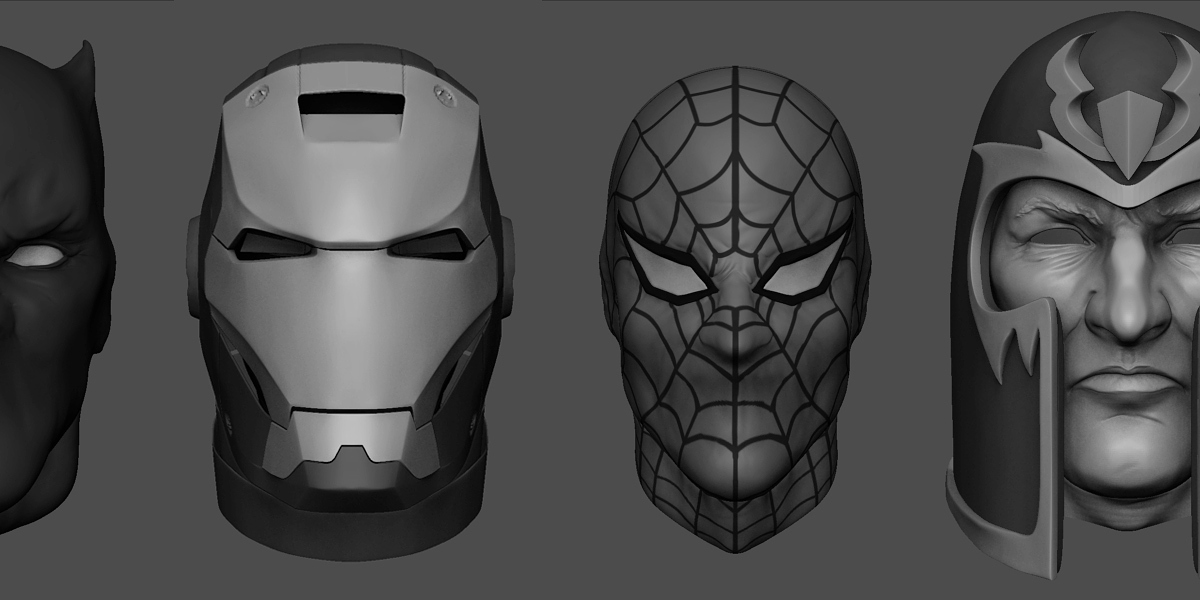
Task: Select the web-patterned Spider-Man mask model
Action: [733, 310]
